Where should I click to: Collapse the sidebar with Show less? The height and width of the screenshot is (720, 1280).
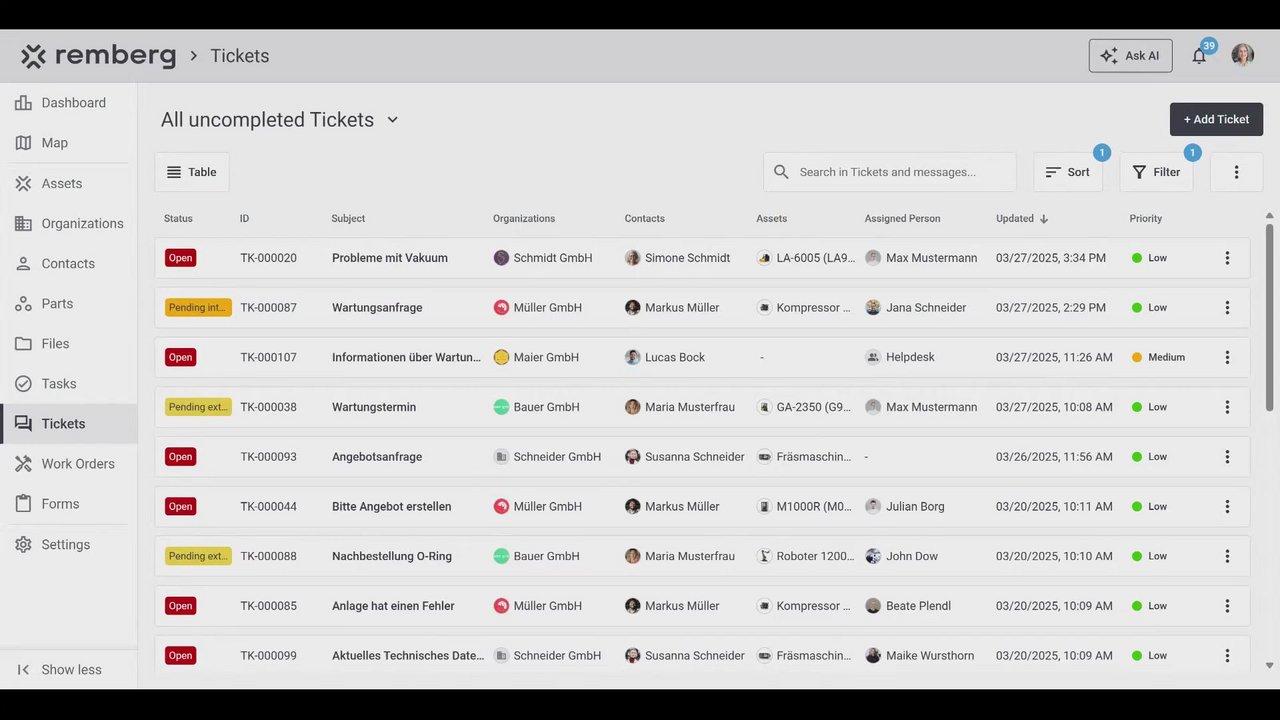point(68,670)
